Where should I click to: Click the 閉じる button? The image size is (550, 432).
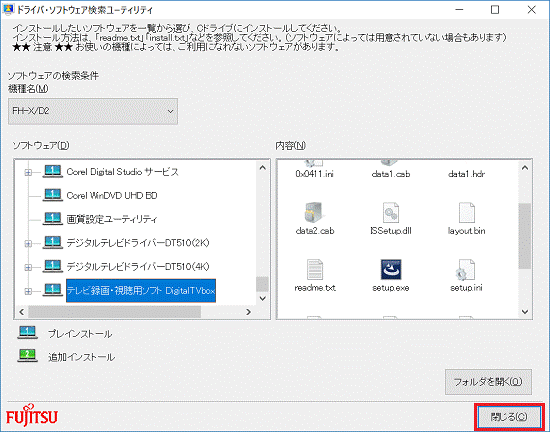(509, 417)
